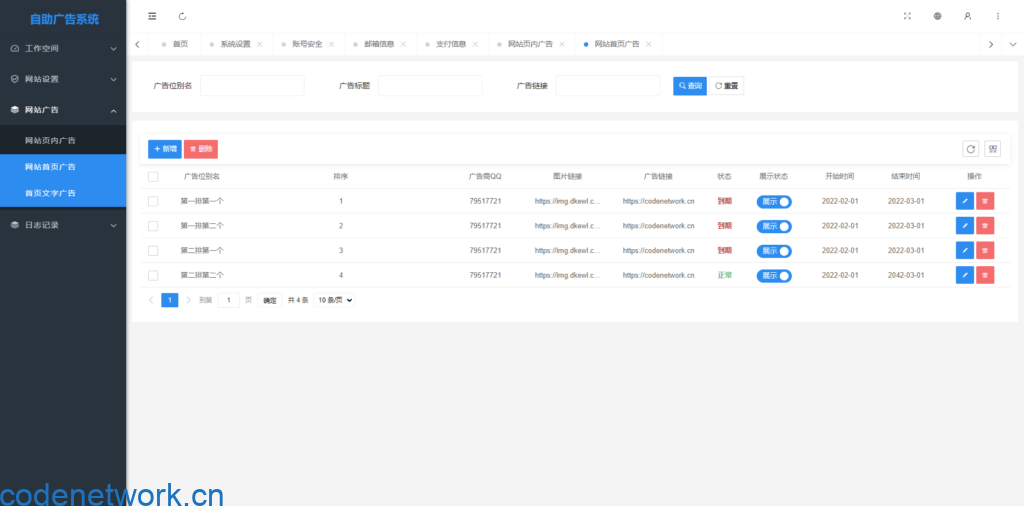Select 首页文字广告 in the sidebar
Viewport: 1024px width, 506px height.
point(50,193)
